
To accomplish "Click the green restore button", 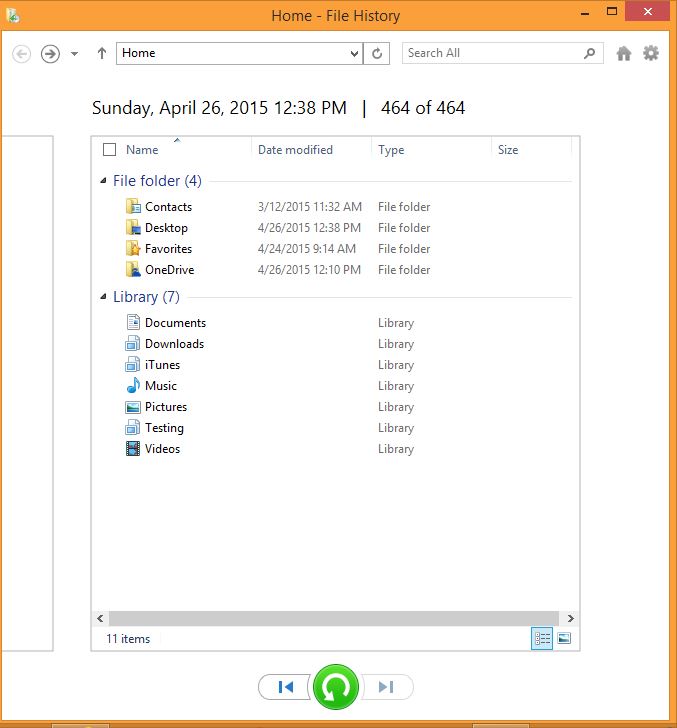I will point(336,687).
